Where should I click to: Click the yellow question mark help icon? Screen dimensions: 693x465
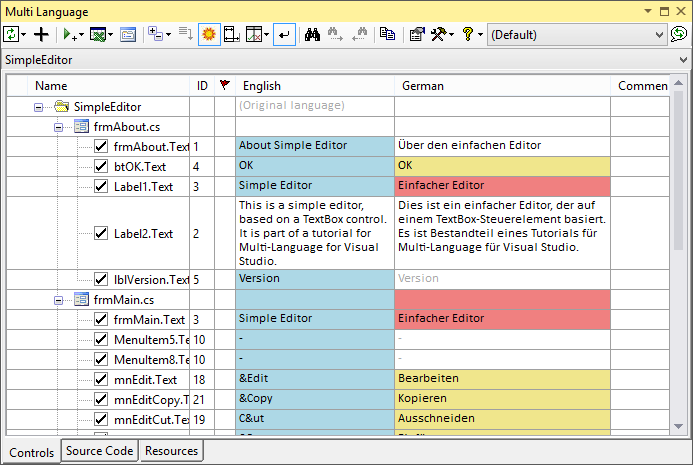click(x=467, y=34)
